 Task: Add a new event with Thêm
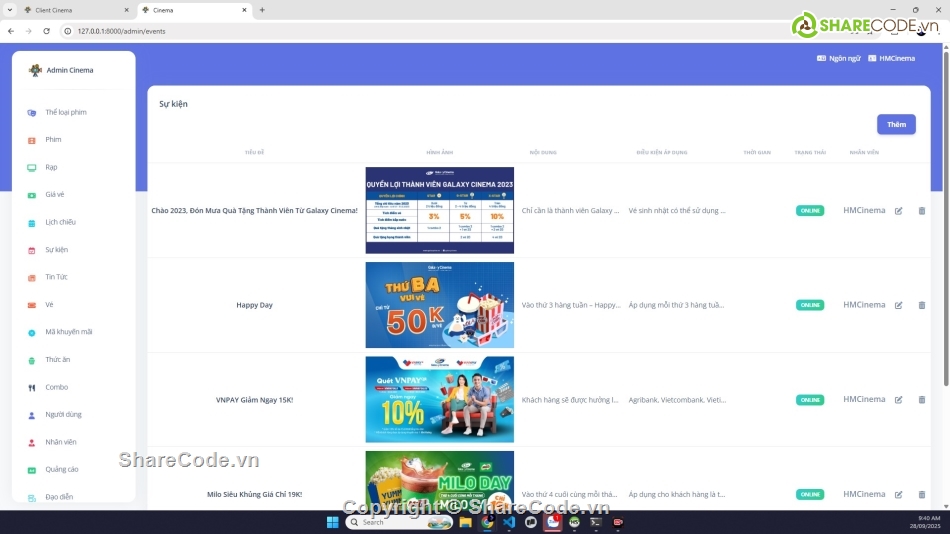coord(896,124)
